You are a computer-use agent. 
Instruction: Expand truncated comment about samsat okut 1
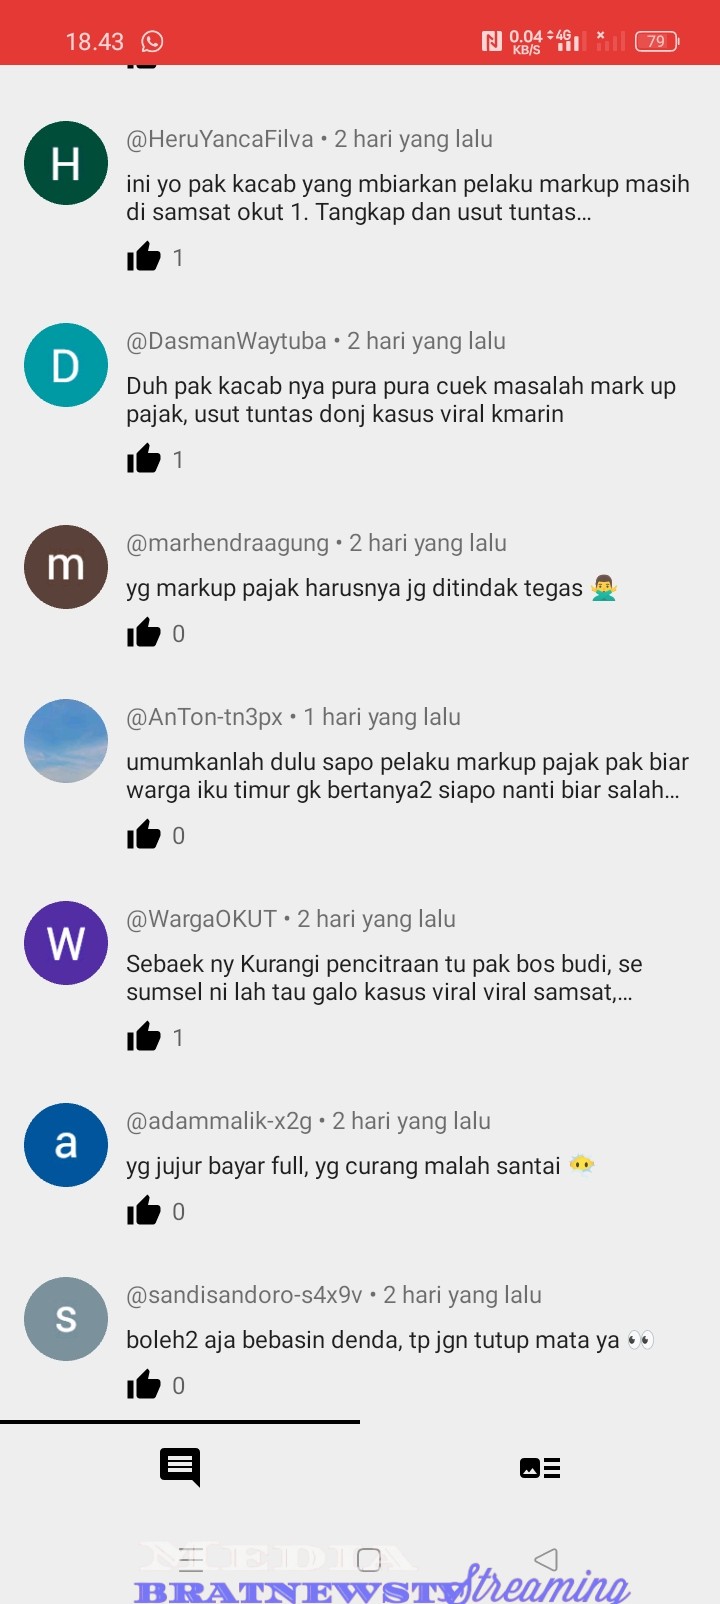[408, 198]
